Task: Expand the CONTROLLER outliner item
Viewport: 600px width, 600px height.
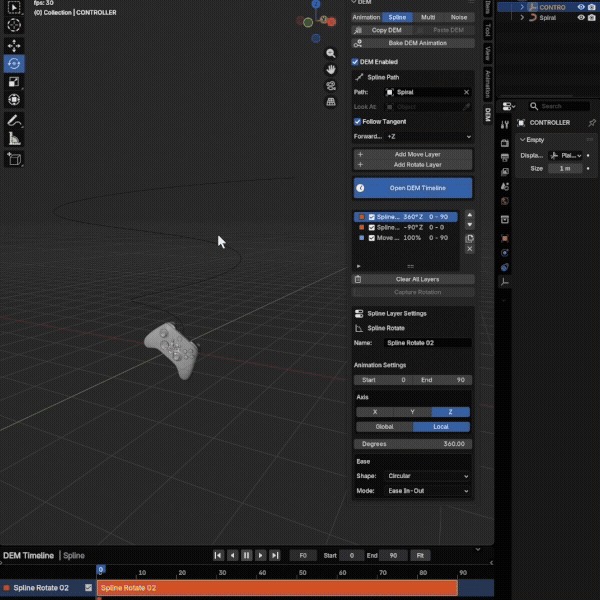Action: coord(522,7)
